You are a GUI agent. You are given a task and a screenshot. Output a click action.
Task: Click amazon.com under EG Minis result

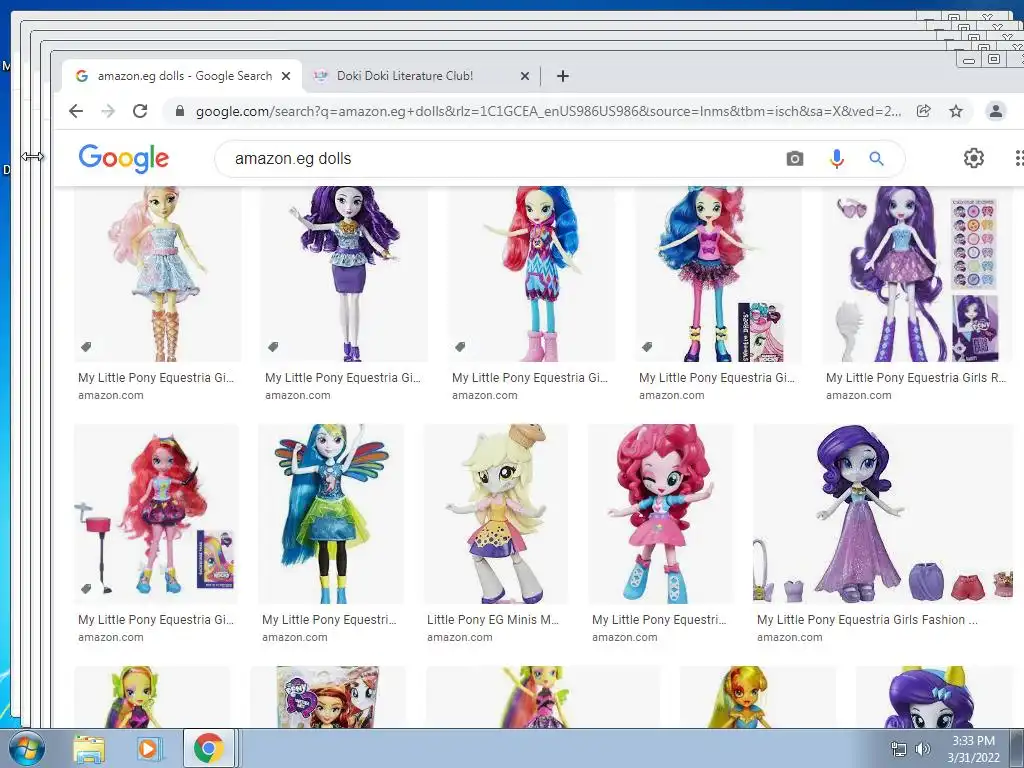(x=460, y=637)
